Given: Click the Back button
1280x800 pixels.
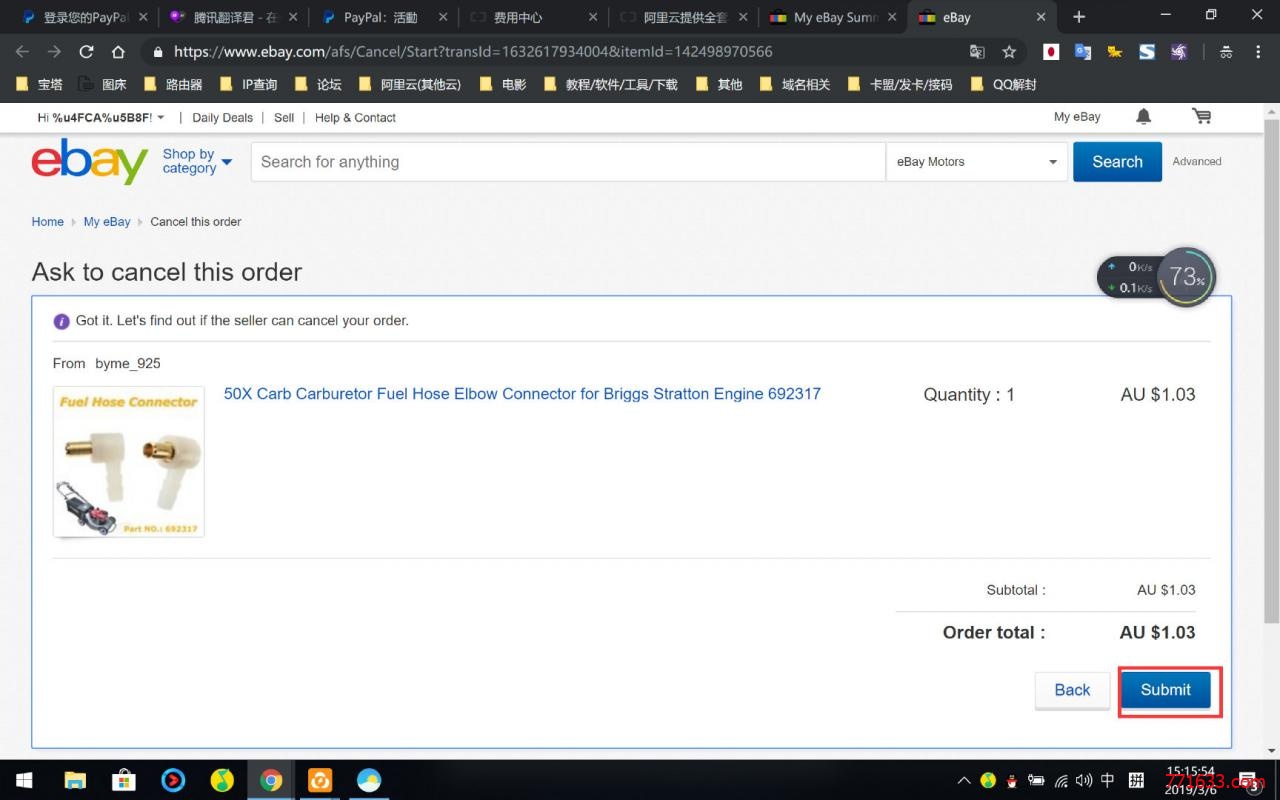Looking at the screenshot, I should (1072, 690).
